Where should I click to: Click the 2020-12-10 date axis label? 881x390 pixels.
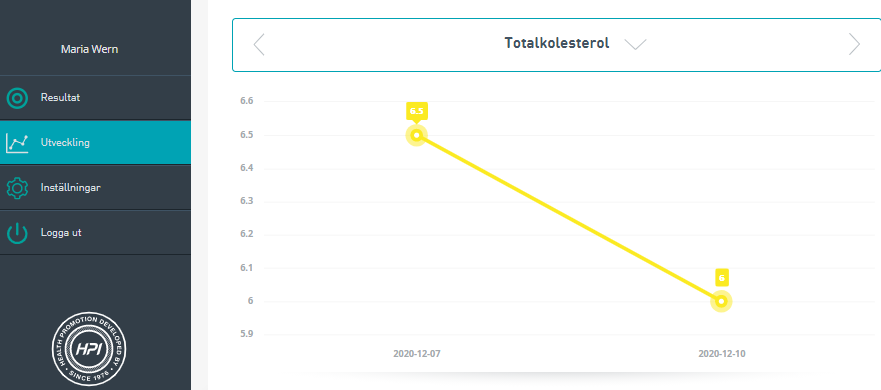point(722,354)
